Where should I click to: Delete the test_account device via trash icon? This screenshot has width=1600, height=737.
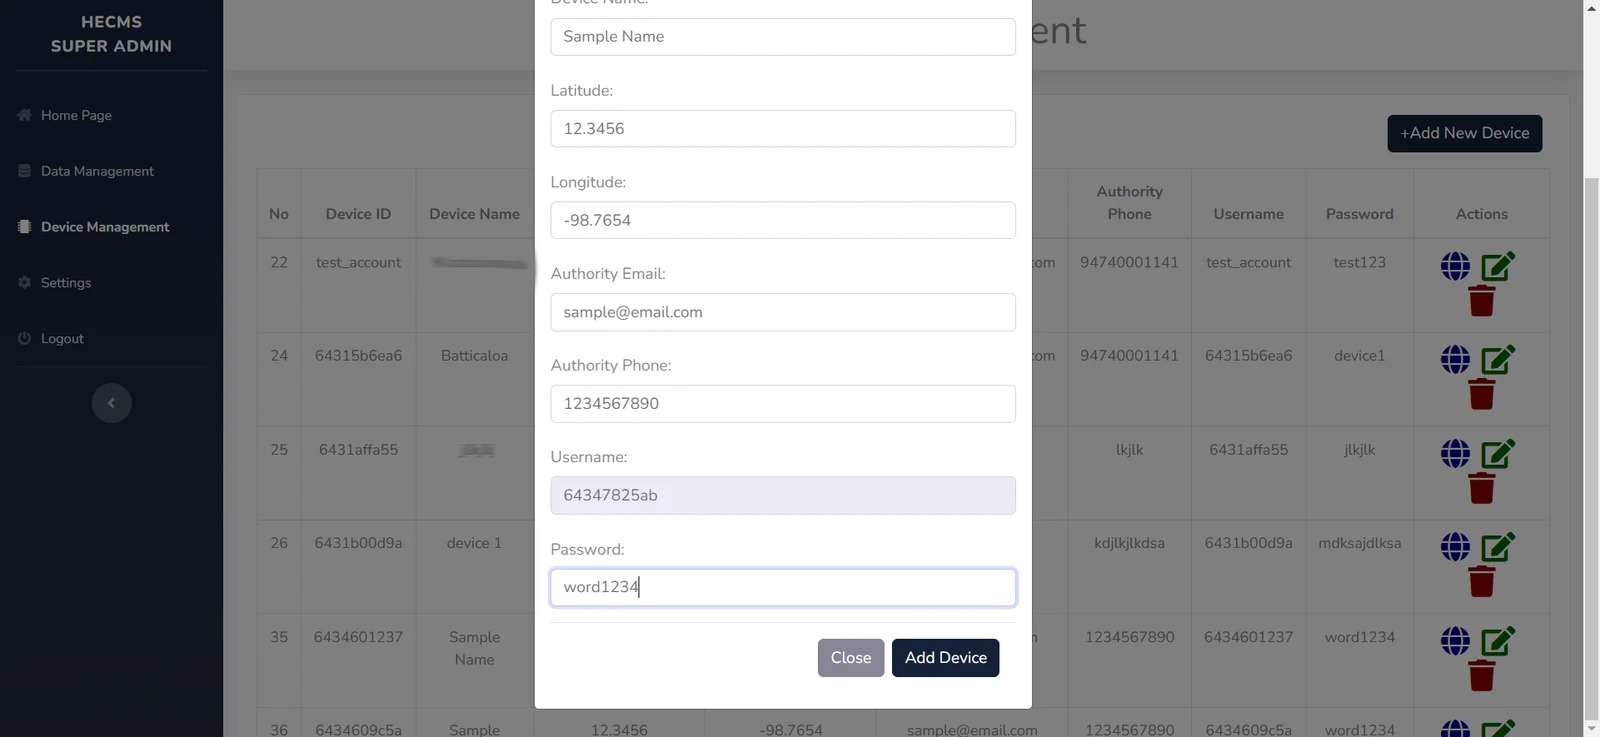(x=1481, y=301)
